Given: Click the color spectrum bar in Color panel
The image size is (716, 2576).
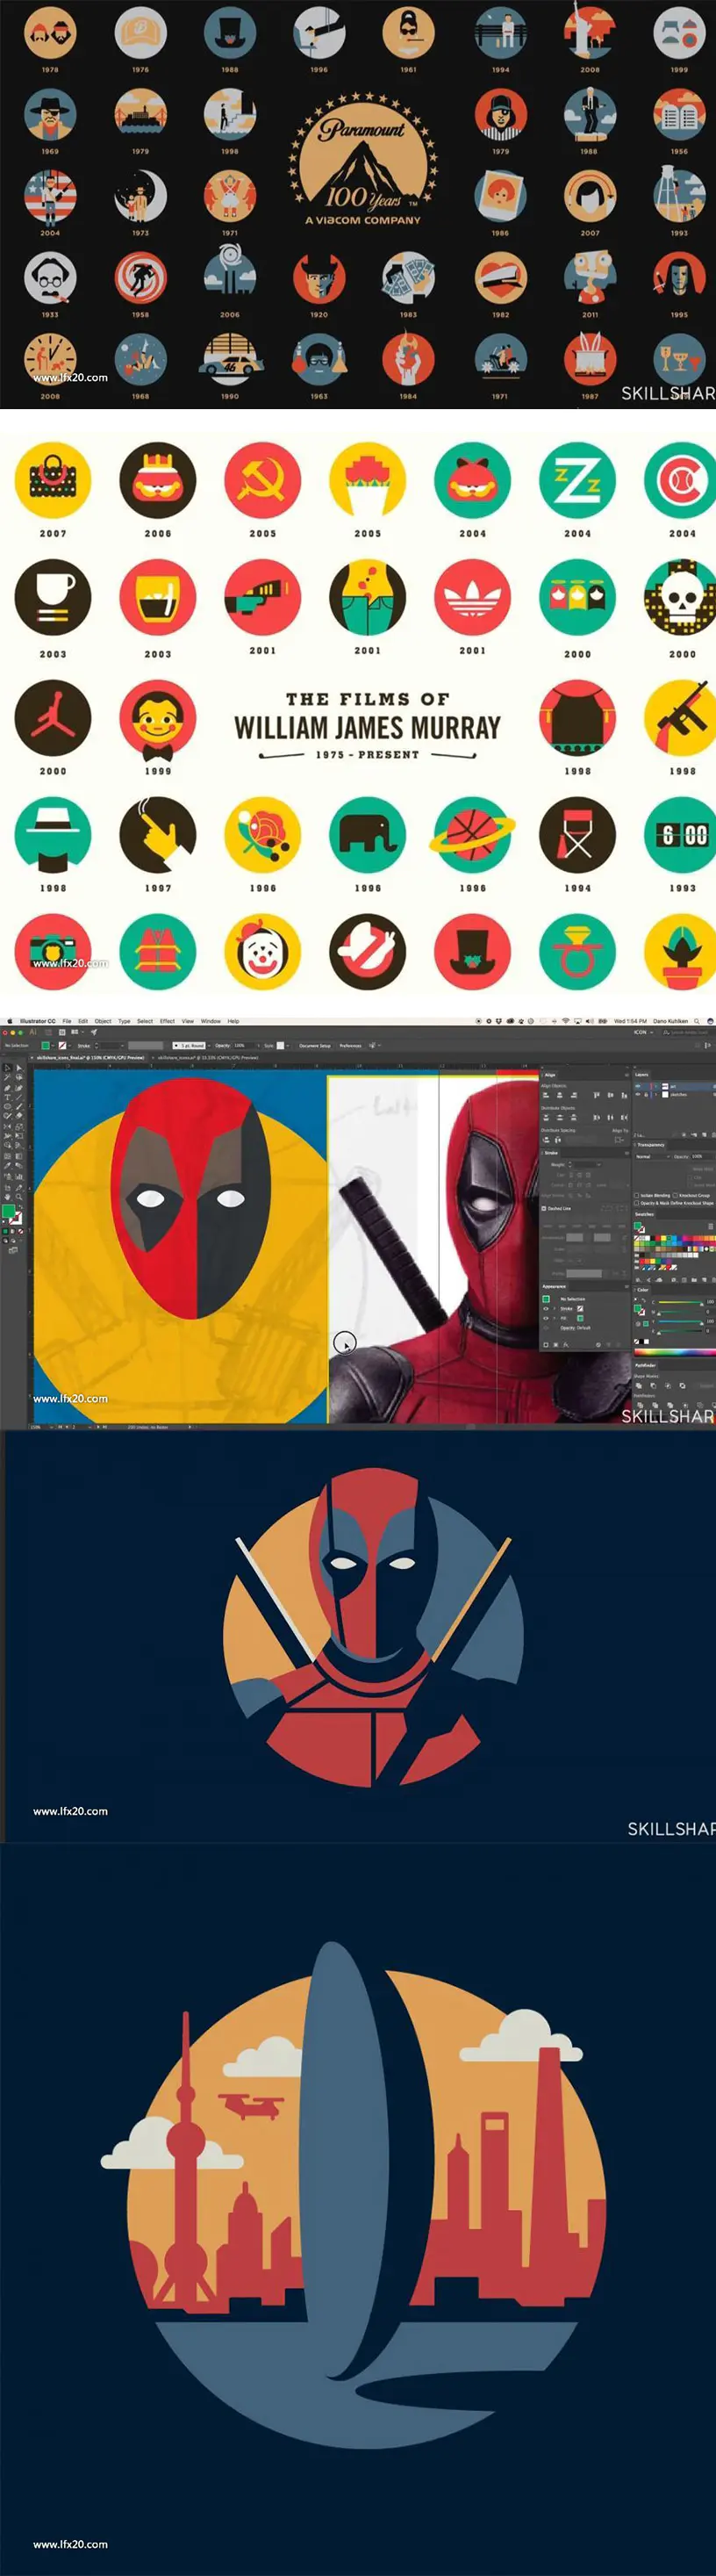Looking at the screenshot, I should click(x=675, y=1352).
